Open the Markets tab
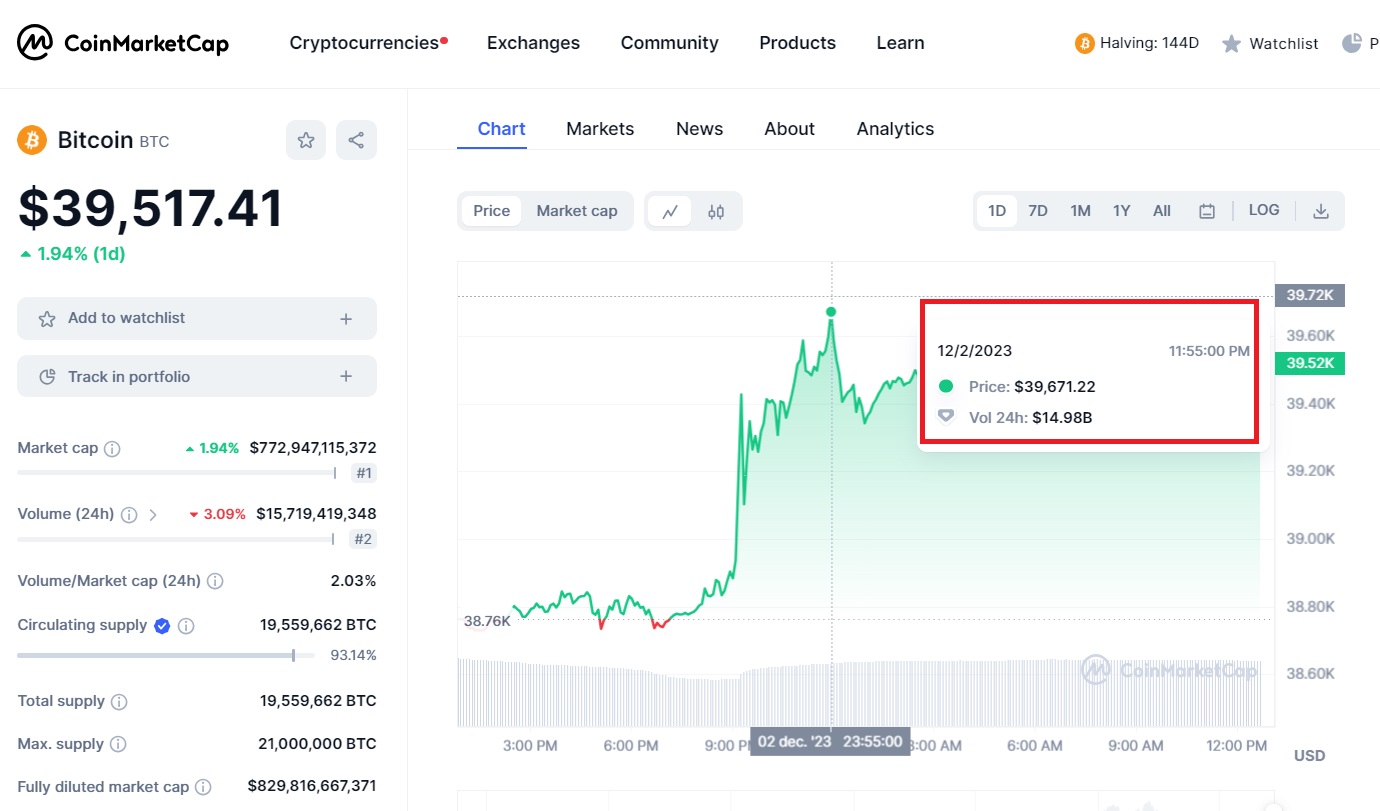Screen dimensions: 1380x811 [x=600, y=129]
